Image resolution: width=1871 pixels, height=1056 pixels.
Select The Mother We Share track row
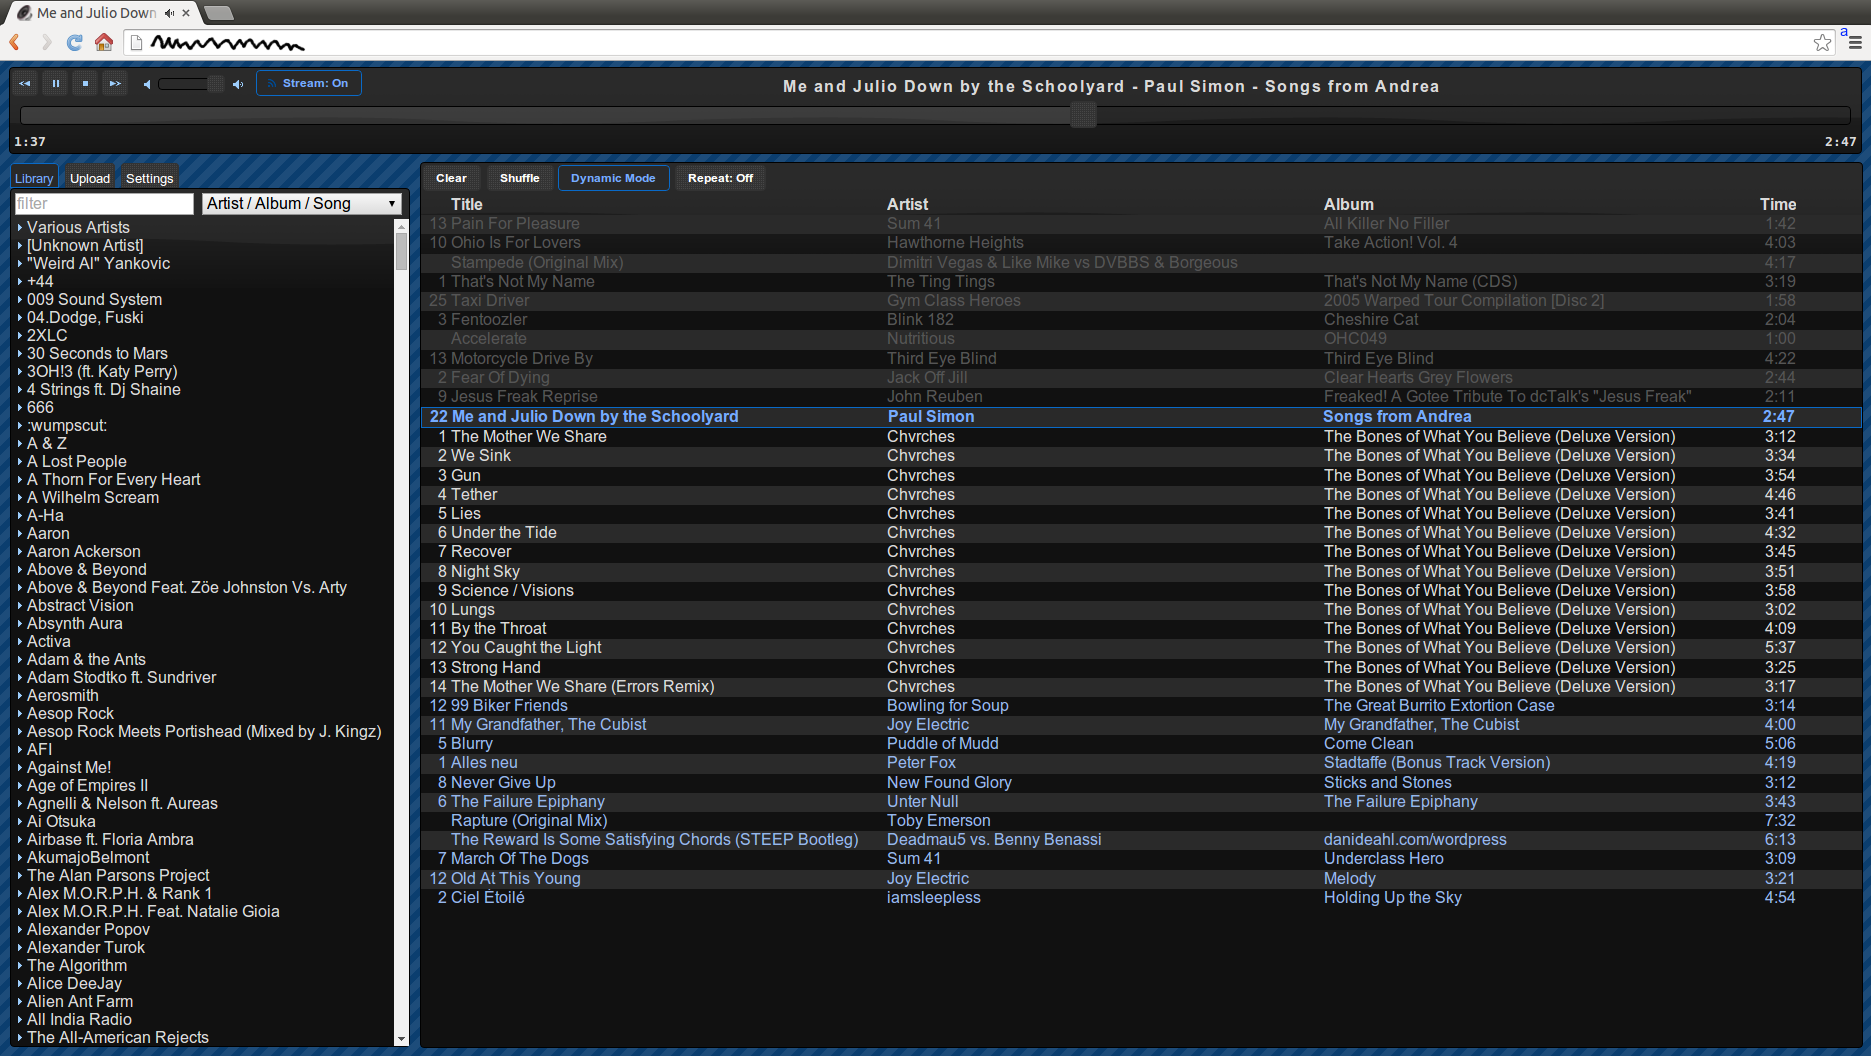coord(1141,436)
